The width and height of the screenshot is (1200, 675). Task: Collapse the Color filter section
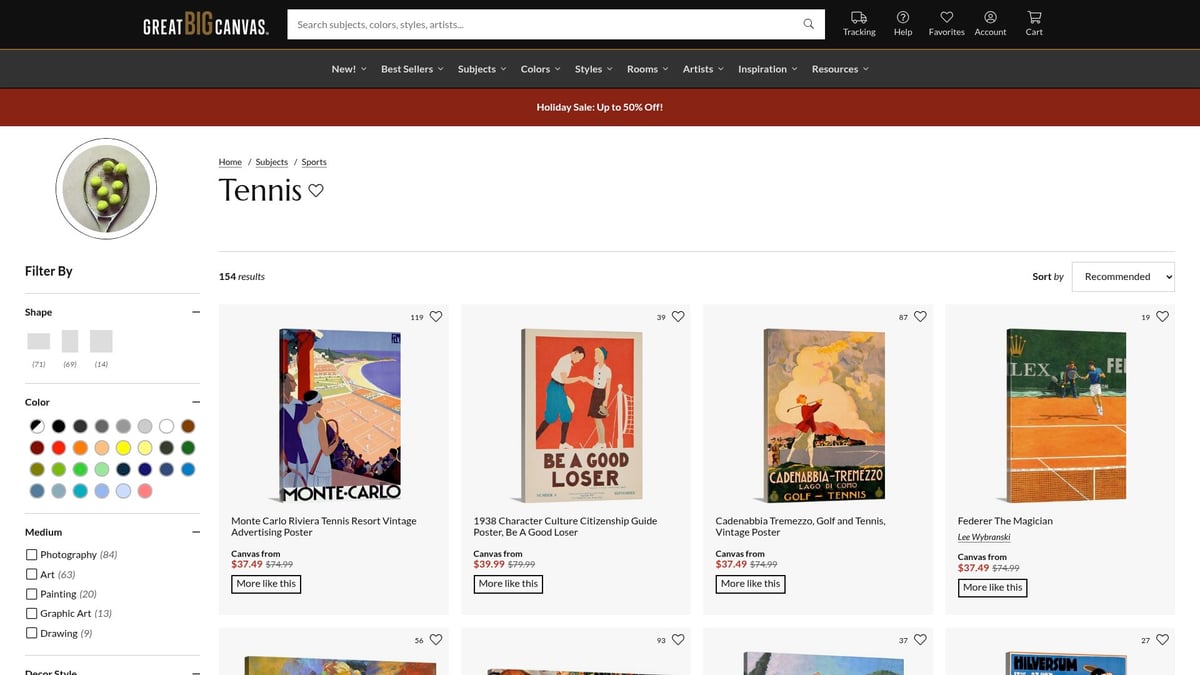tap(196, 402)
